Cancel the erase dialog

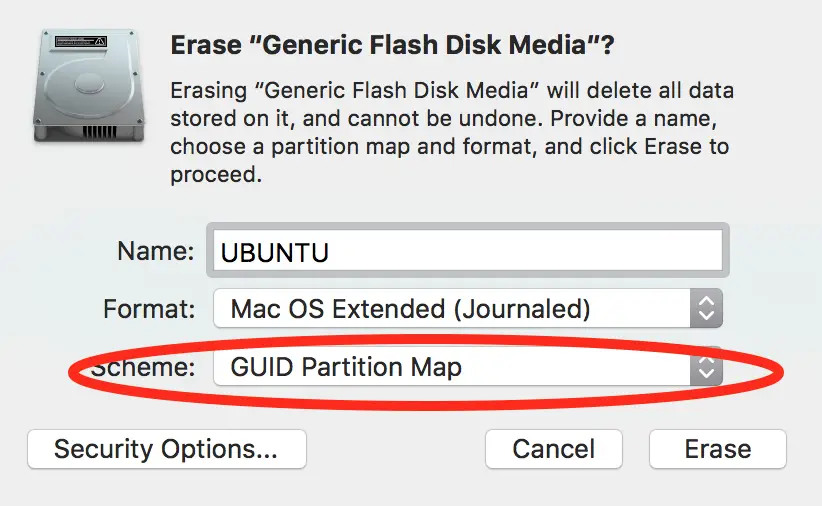(554, 449)
